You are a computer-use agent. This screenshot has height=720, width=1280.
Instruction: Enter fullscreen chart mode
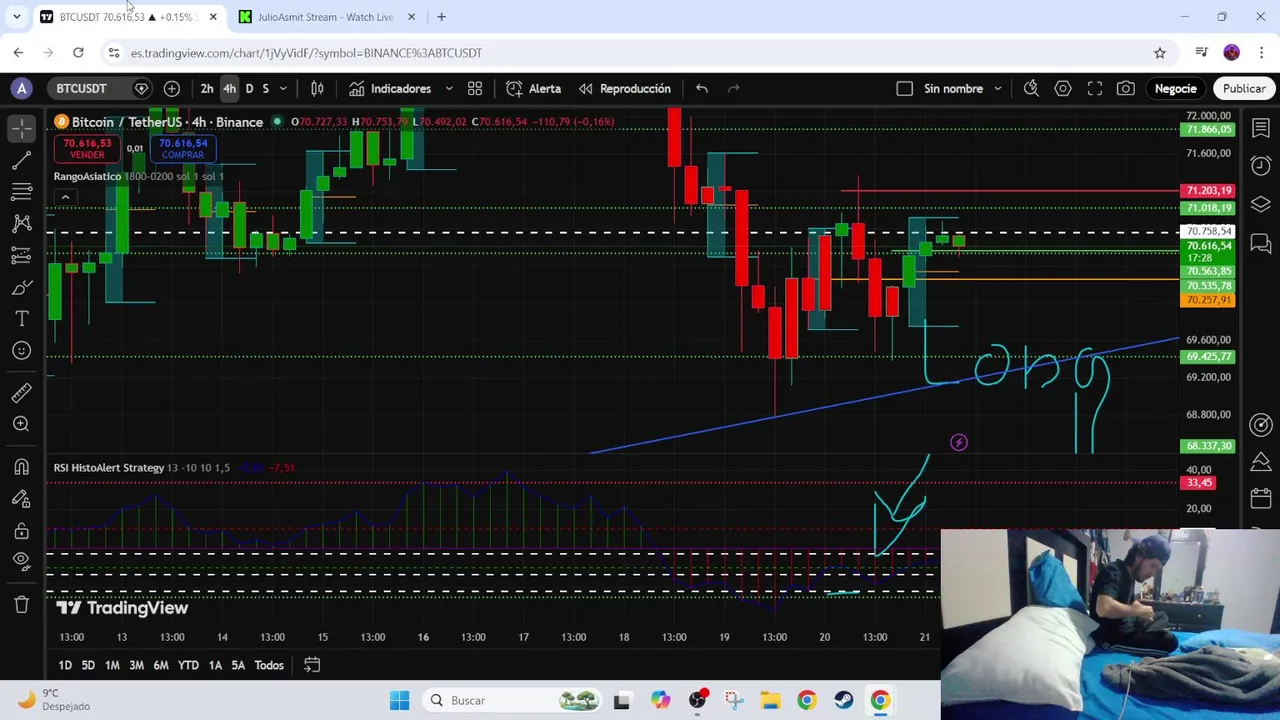click(x=1095, y=89)
